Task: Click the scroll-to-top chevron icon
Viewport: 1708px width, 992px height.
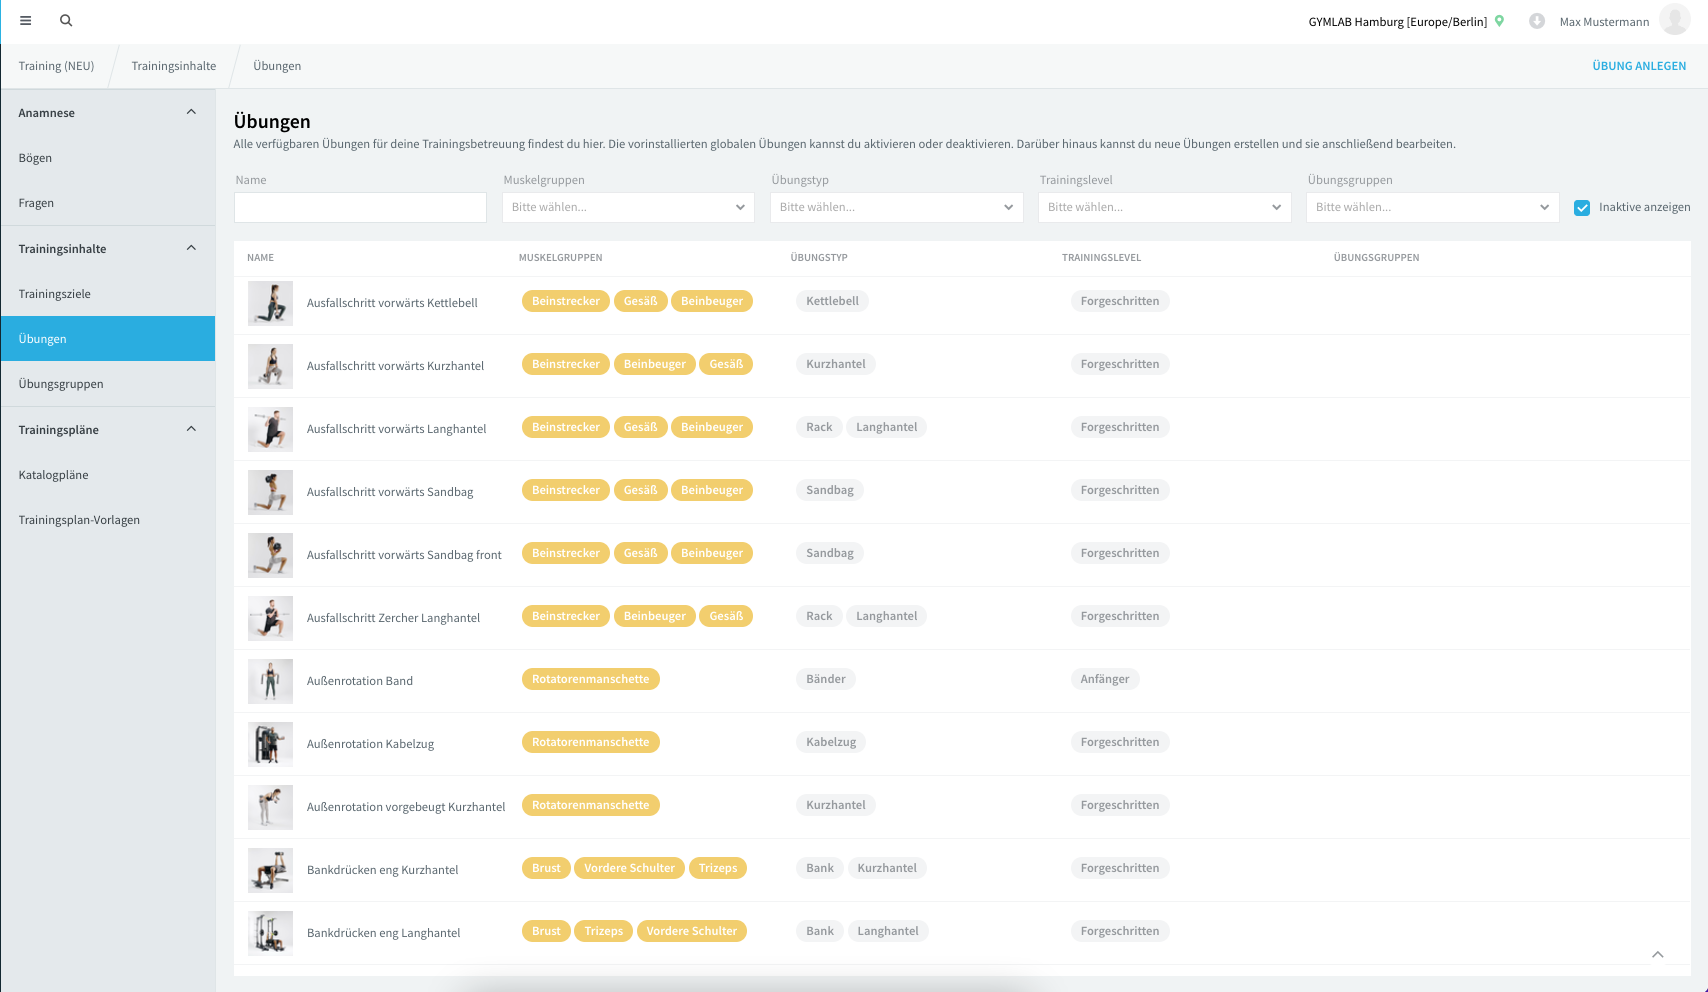Action: [x=1658, y=954]
